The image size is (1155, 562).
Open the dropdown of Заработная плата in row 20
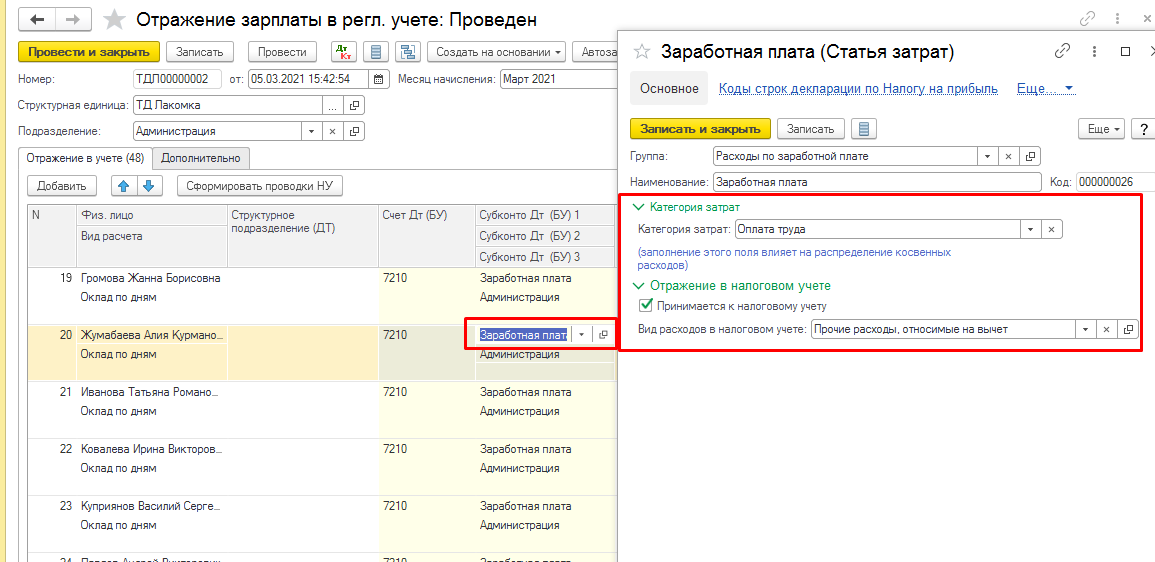click(582, 334)
